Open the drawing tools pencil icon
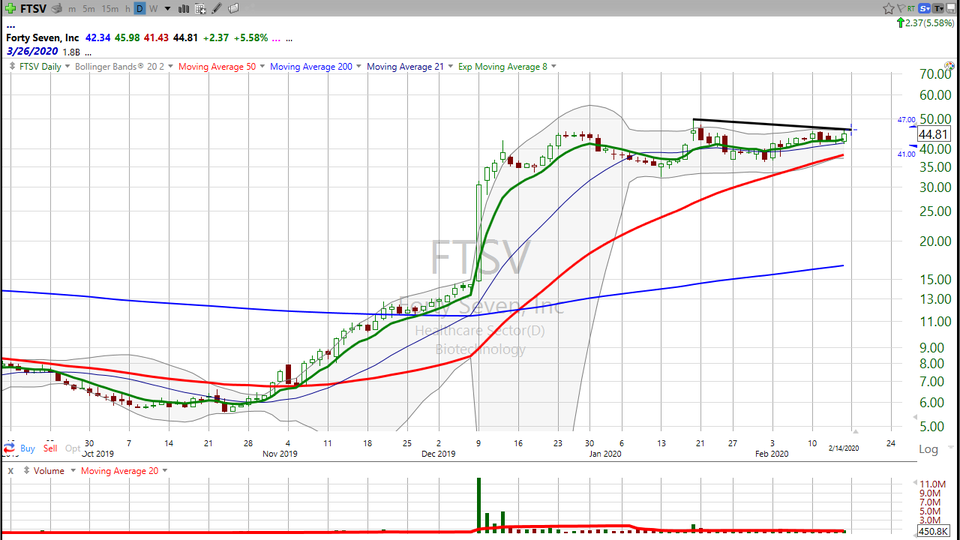 217,9
